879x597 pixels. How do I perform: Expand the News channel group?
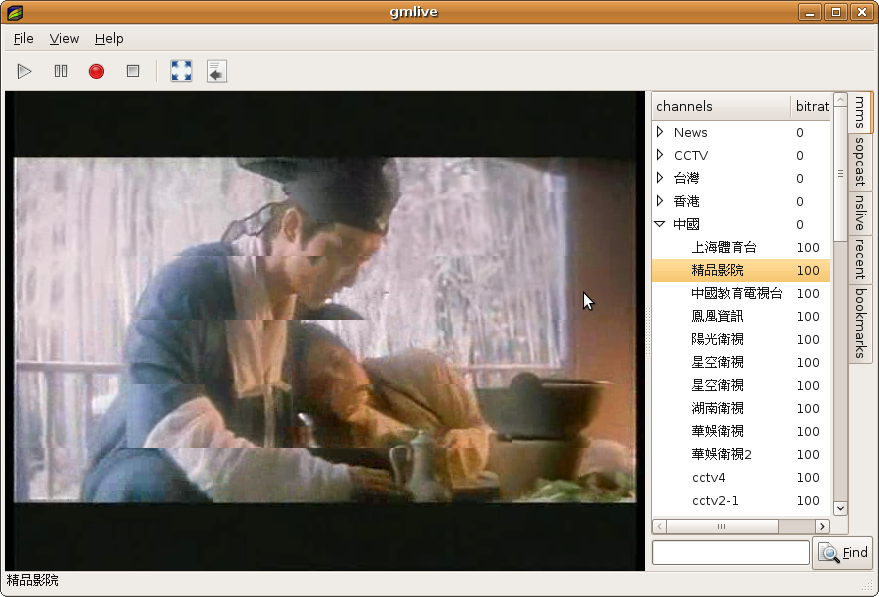(x=660, y=132)
